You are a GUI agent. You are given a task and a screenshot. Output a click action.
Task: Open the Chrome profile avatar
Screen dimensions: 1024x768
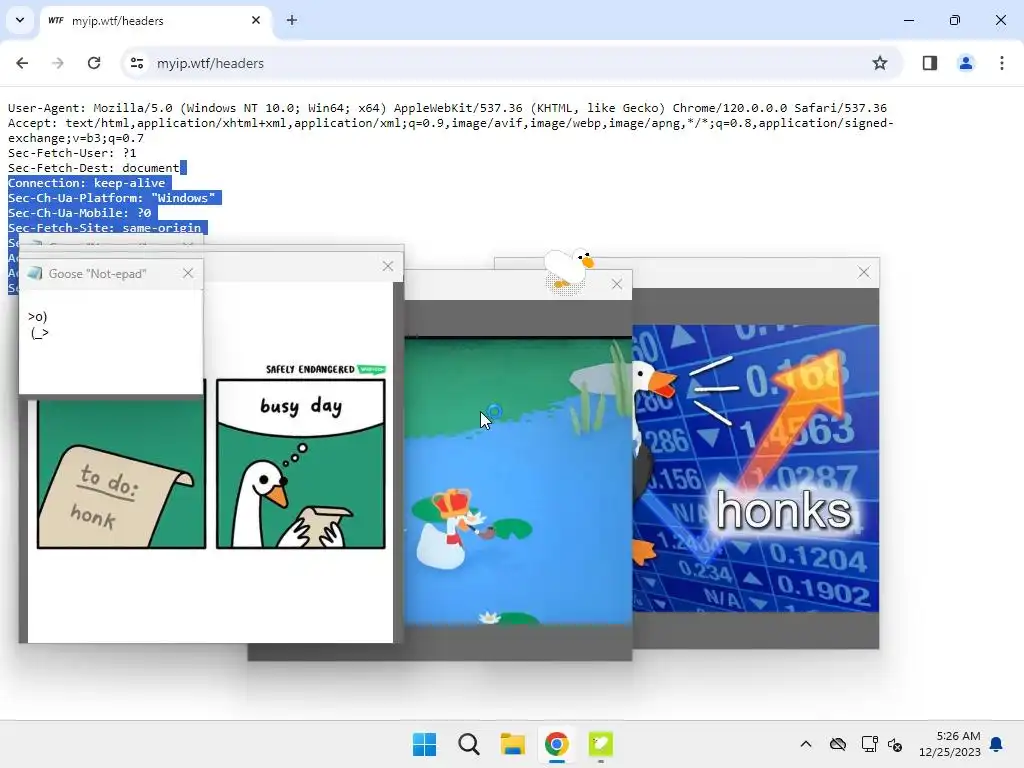click(966, 63)
